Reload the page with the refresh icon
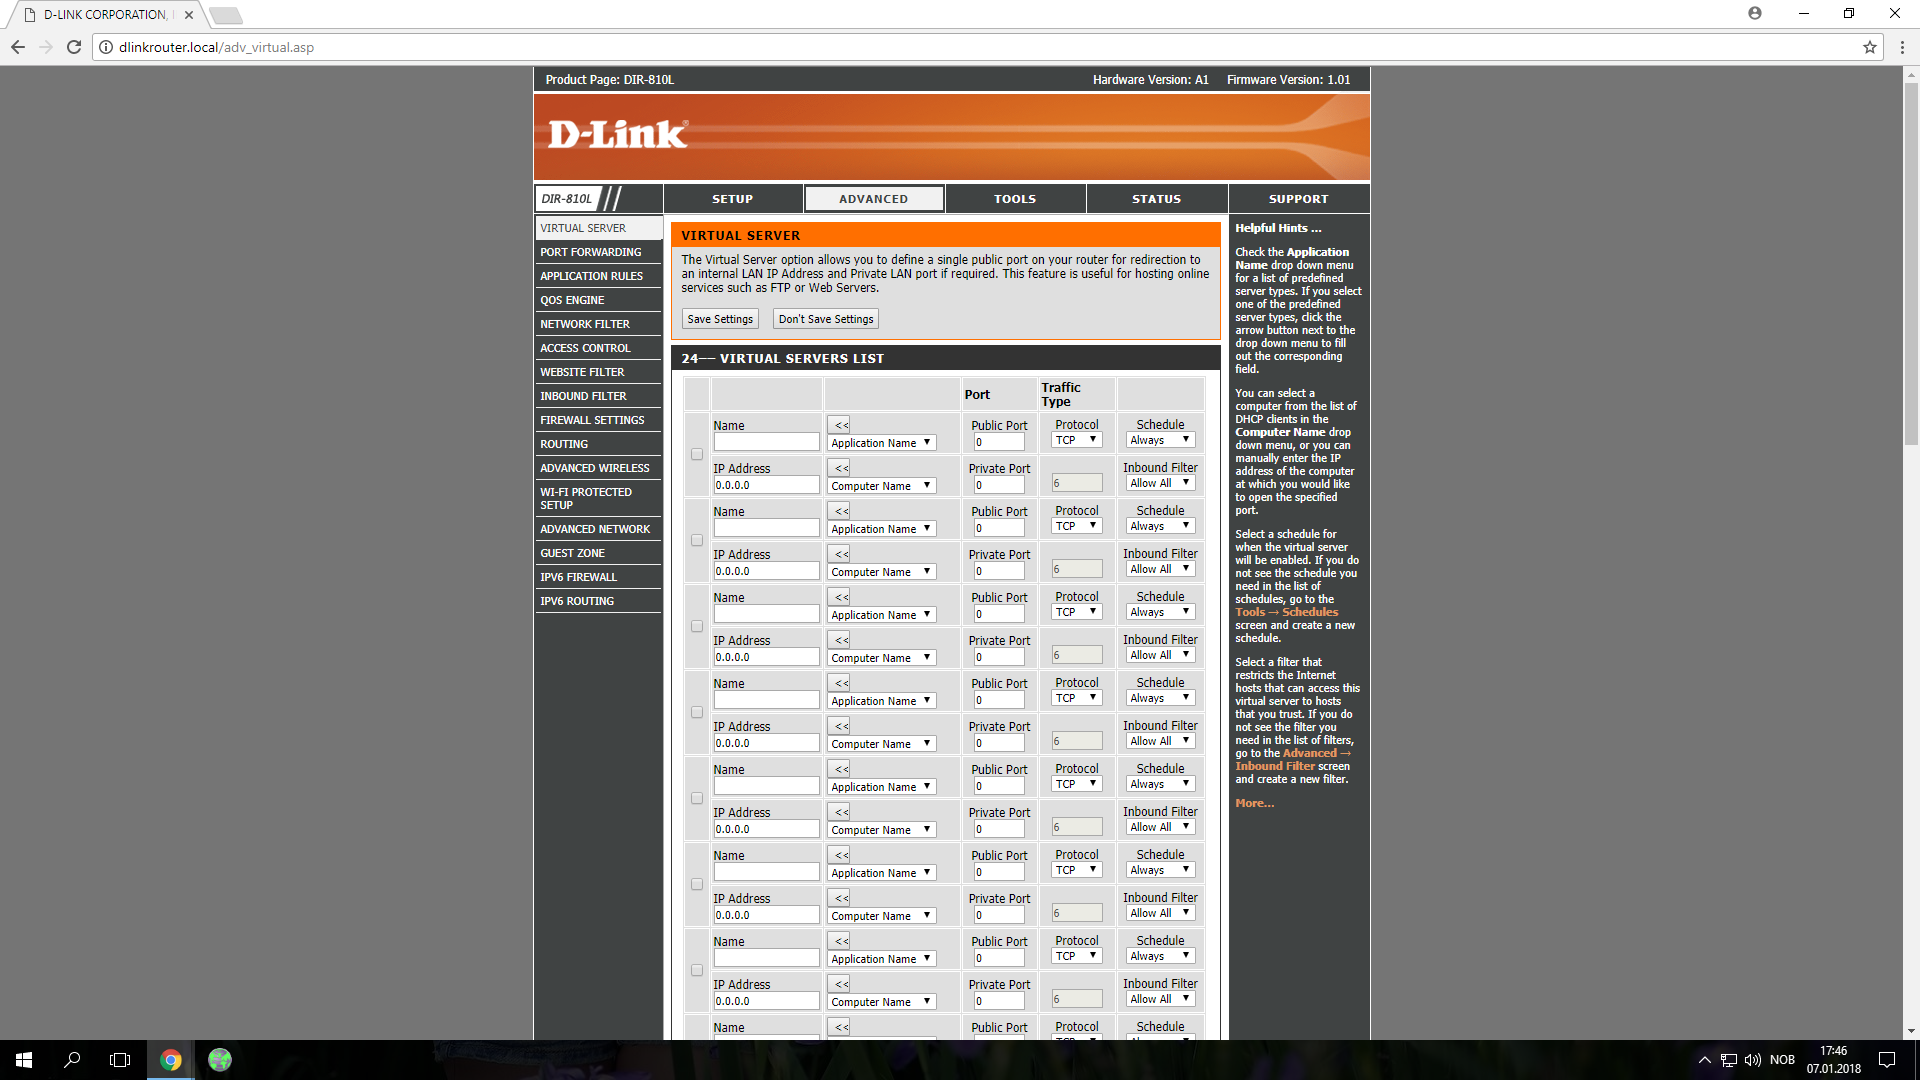 [x=74, y=47]
